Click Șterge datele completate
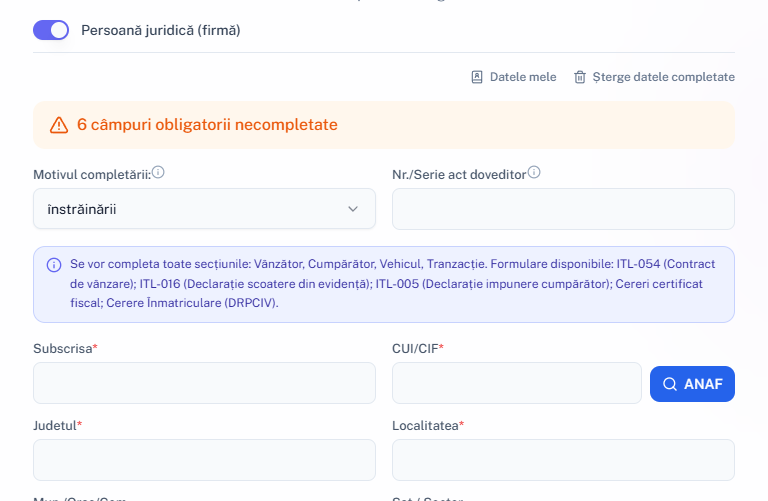Viewport: 768px width, 501px height. [654, 77]
